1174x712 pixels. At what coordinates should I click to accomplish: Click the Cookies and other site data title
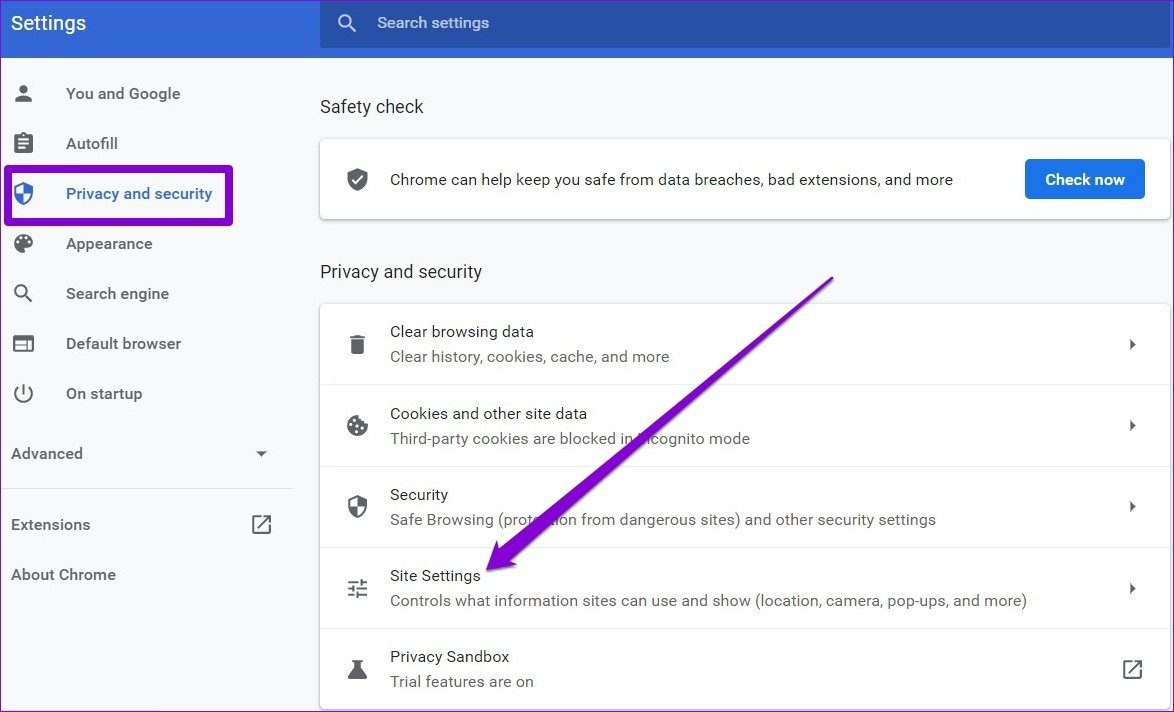(488, 413)
